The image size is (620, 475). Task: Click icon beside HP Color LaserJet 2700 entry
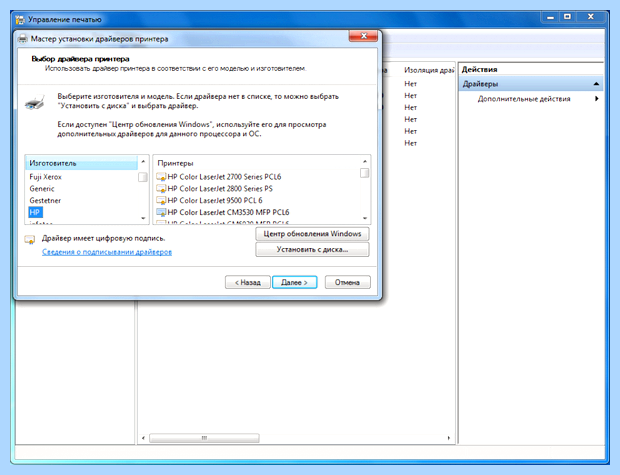(x=161, y=177)
